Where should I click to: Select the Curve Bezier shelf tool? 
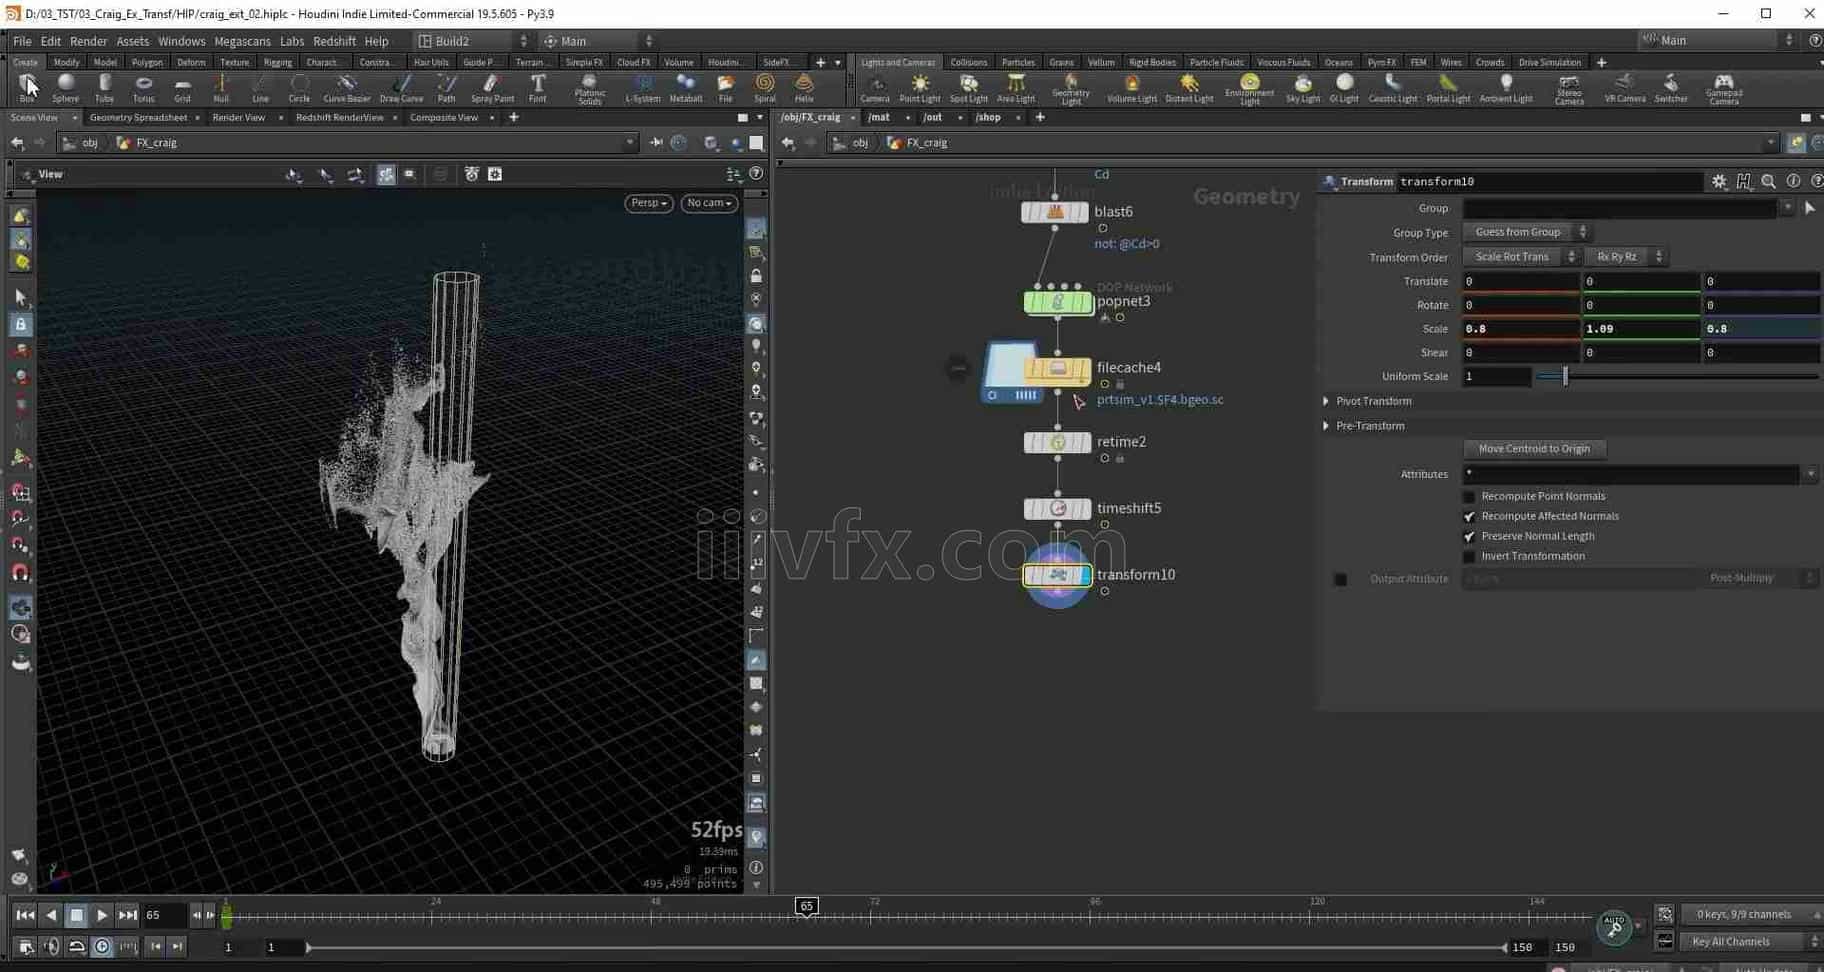[x=347, y=88]
